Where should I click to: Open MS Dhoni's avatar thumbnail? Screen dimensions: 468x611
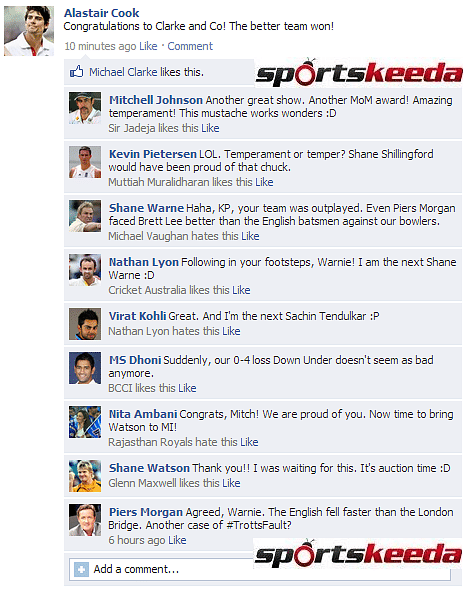[85, 368]
